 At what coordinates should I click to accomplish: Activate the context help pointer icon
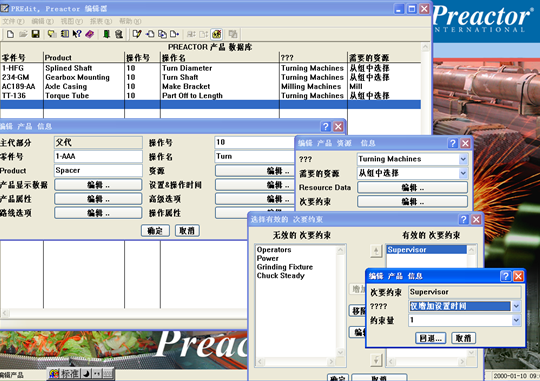[77, 34]
